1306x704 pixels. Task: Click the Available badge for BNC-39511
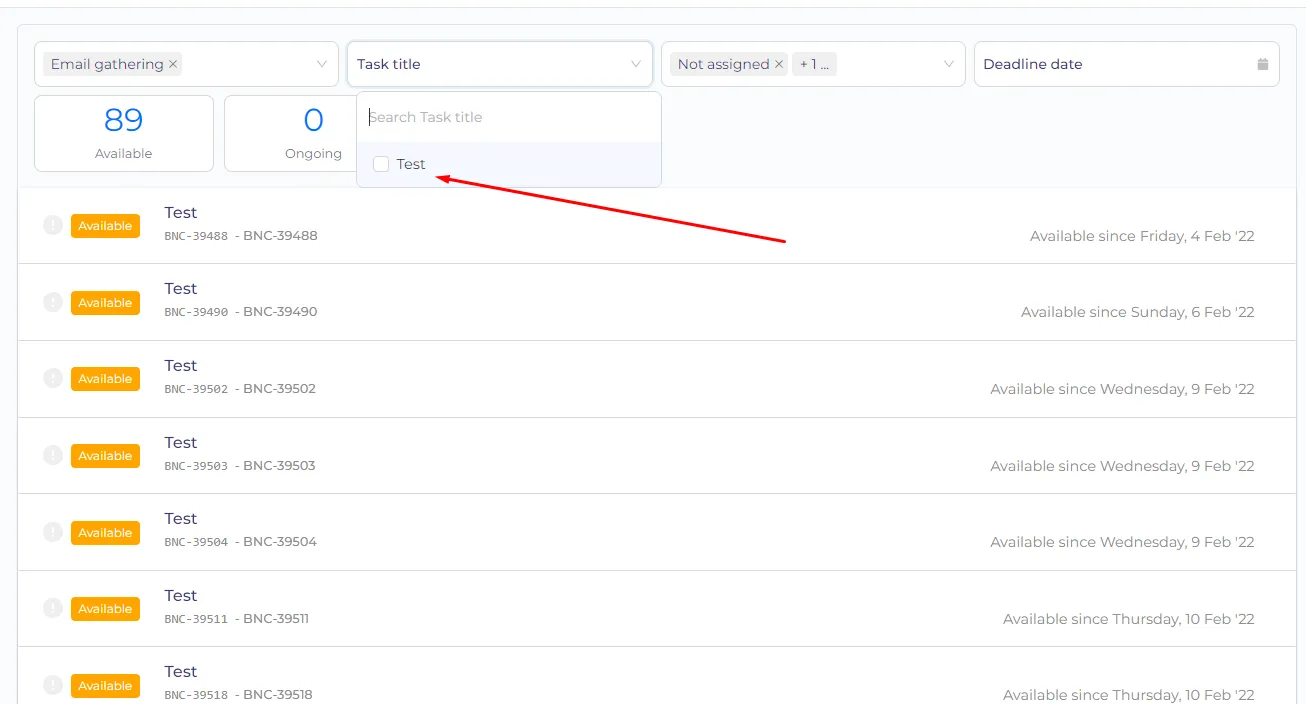(105, 609)
